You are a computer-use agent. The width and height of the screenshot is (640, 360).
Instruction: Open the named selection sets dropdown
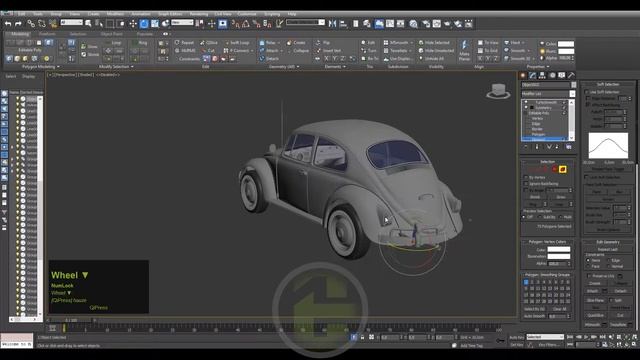pos(305,22)
